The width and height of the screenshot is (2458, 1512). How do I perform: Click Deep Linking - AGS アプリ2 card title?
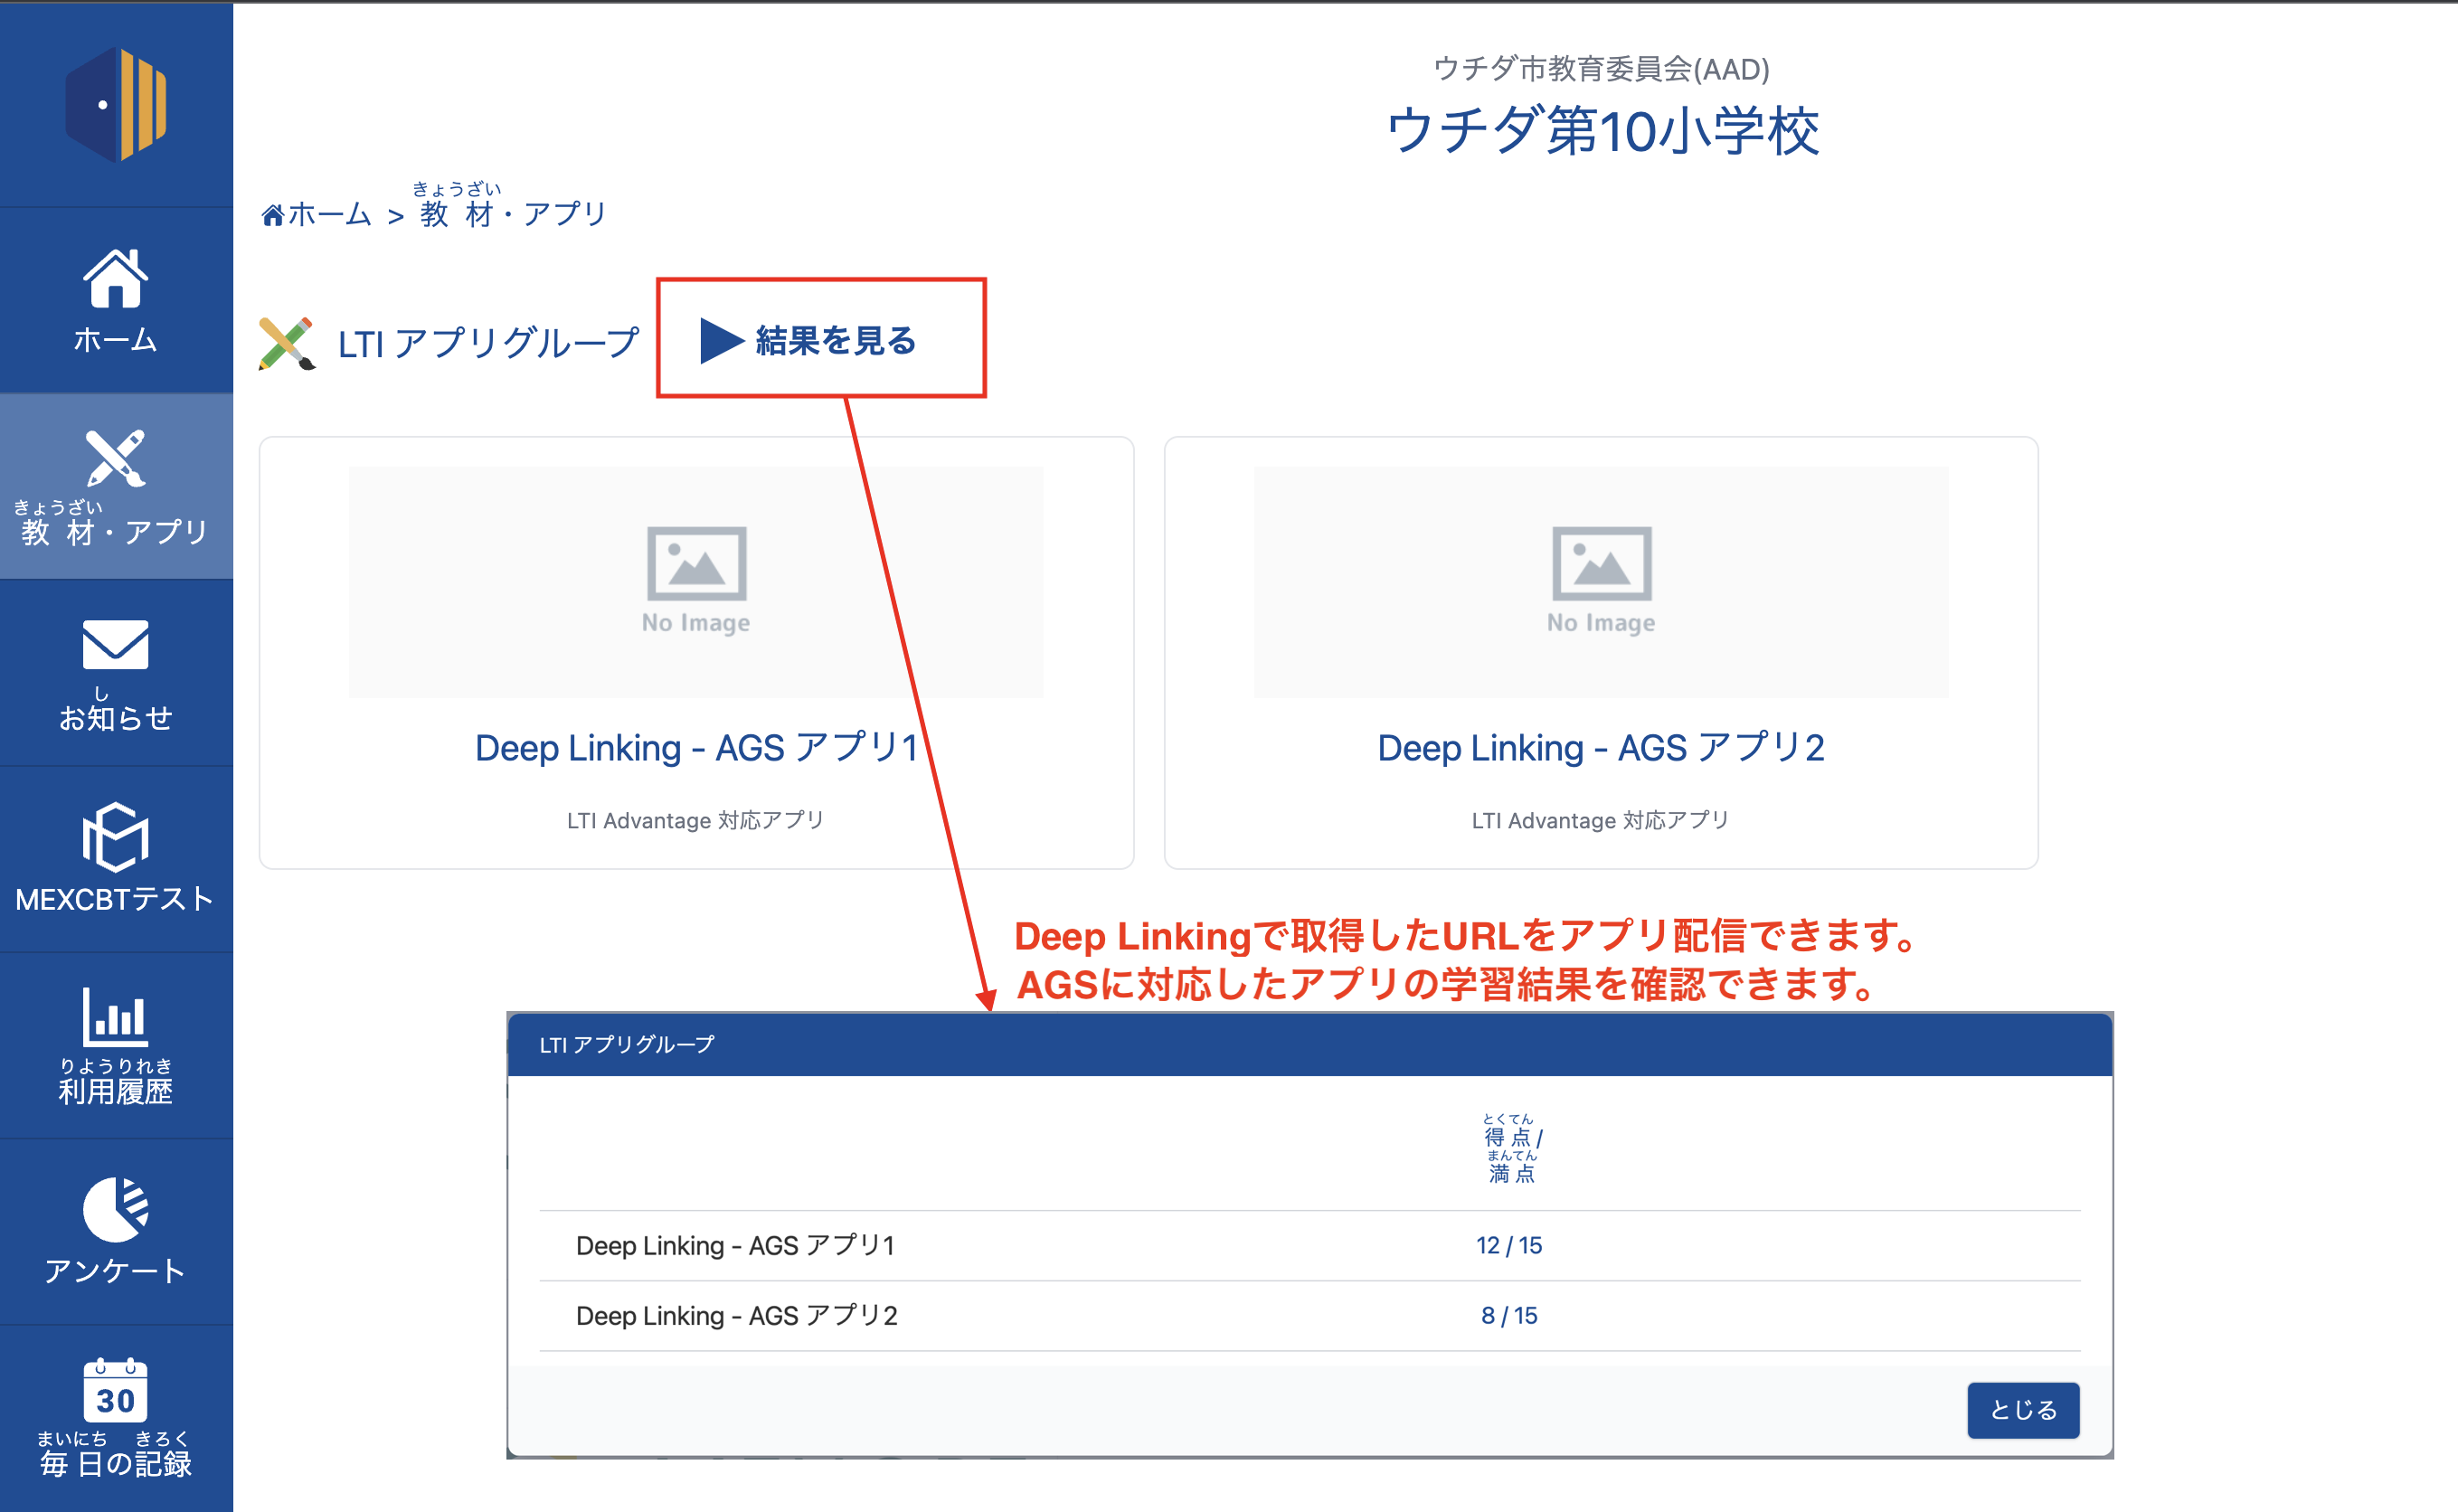[1601, 748]
